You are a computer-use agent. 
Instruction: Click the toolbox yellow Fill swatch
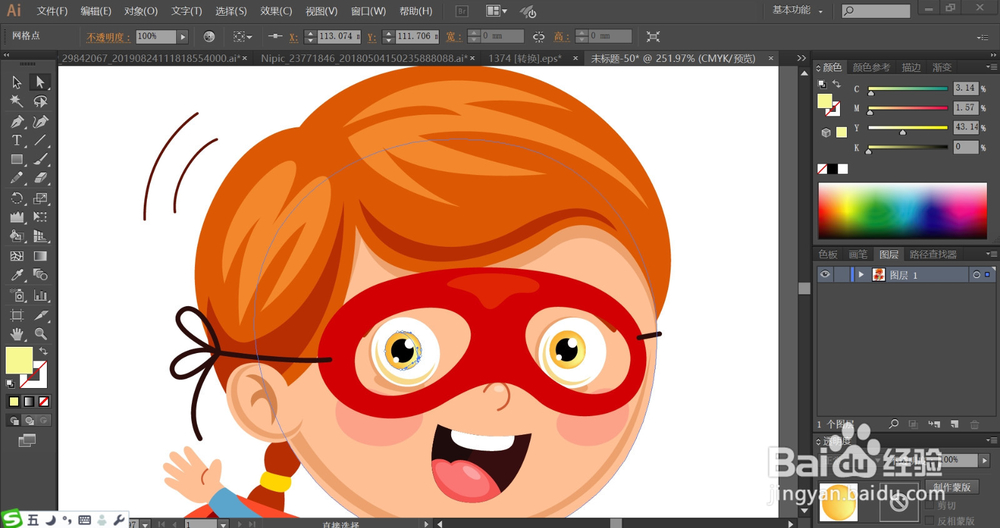pyautogui.click(x=19, y=361)
